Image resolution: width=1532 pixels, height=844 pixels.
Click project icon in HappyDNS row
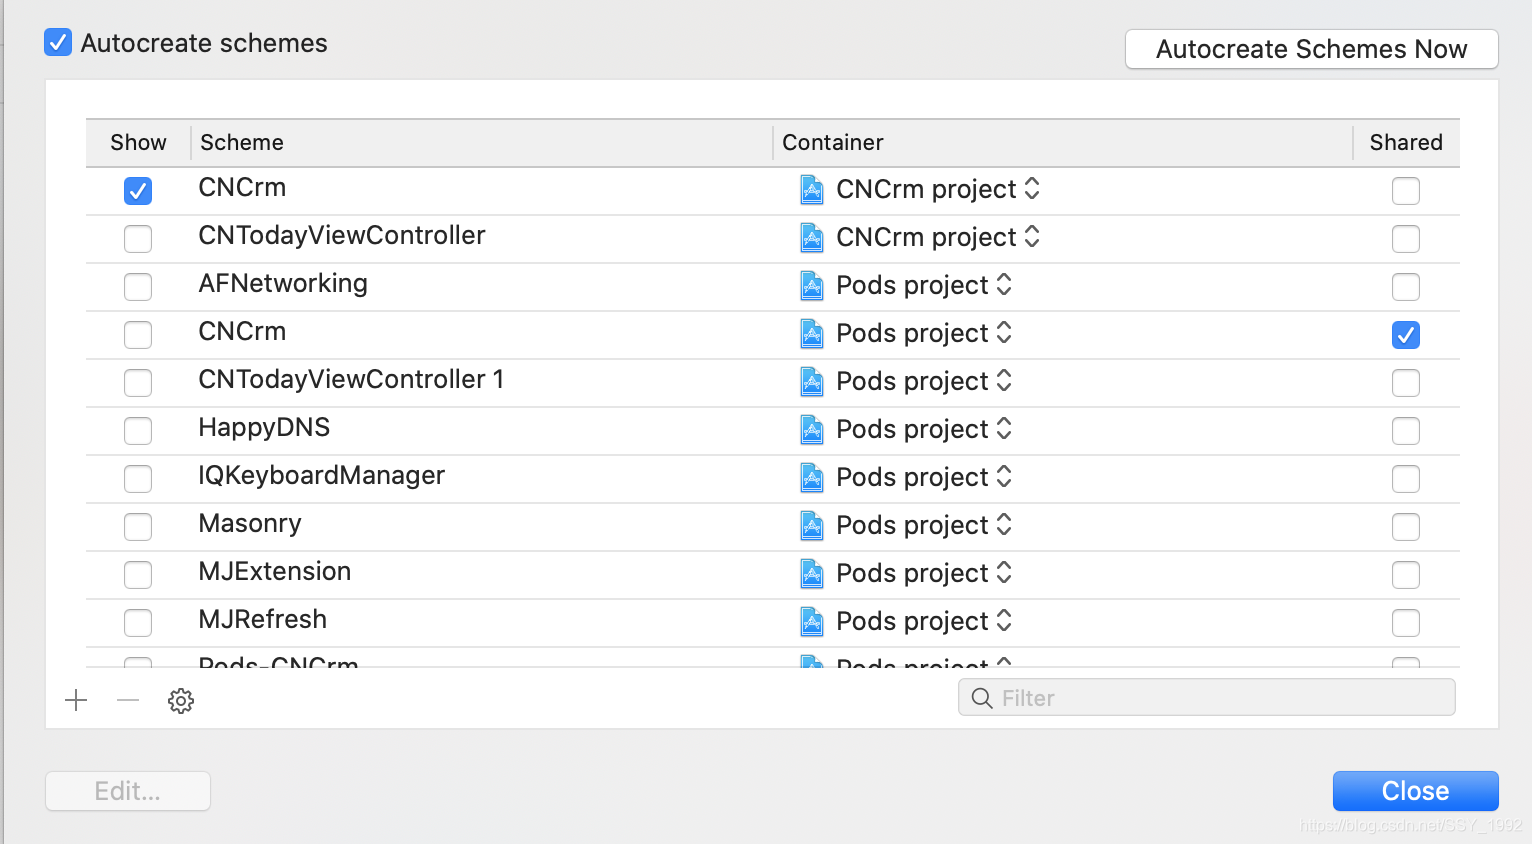tap(812, 429)
